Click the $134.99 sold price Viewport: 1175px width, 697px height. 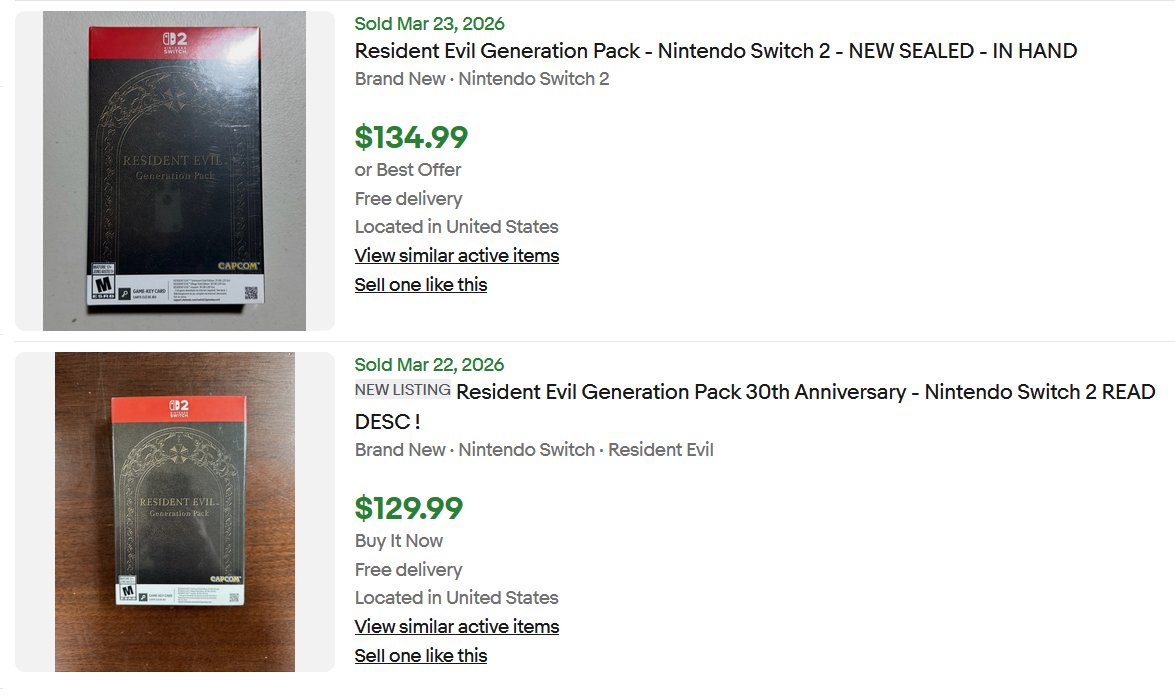(411, 137)
